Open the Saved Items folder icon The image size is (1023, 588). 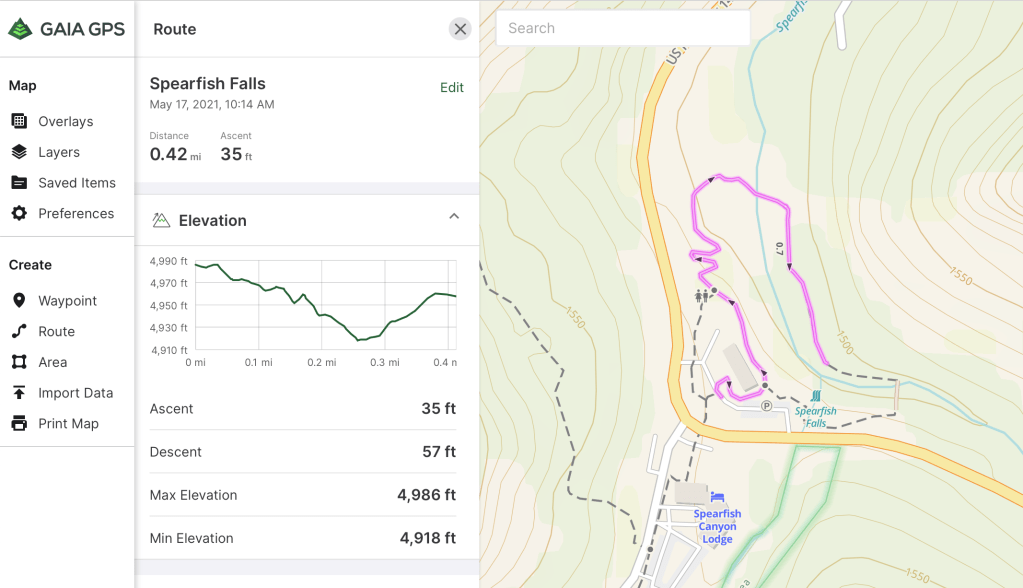[x=19, y=183]
